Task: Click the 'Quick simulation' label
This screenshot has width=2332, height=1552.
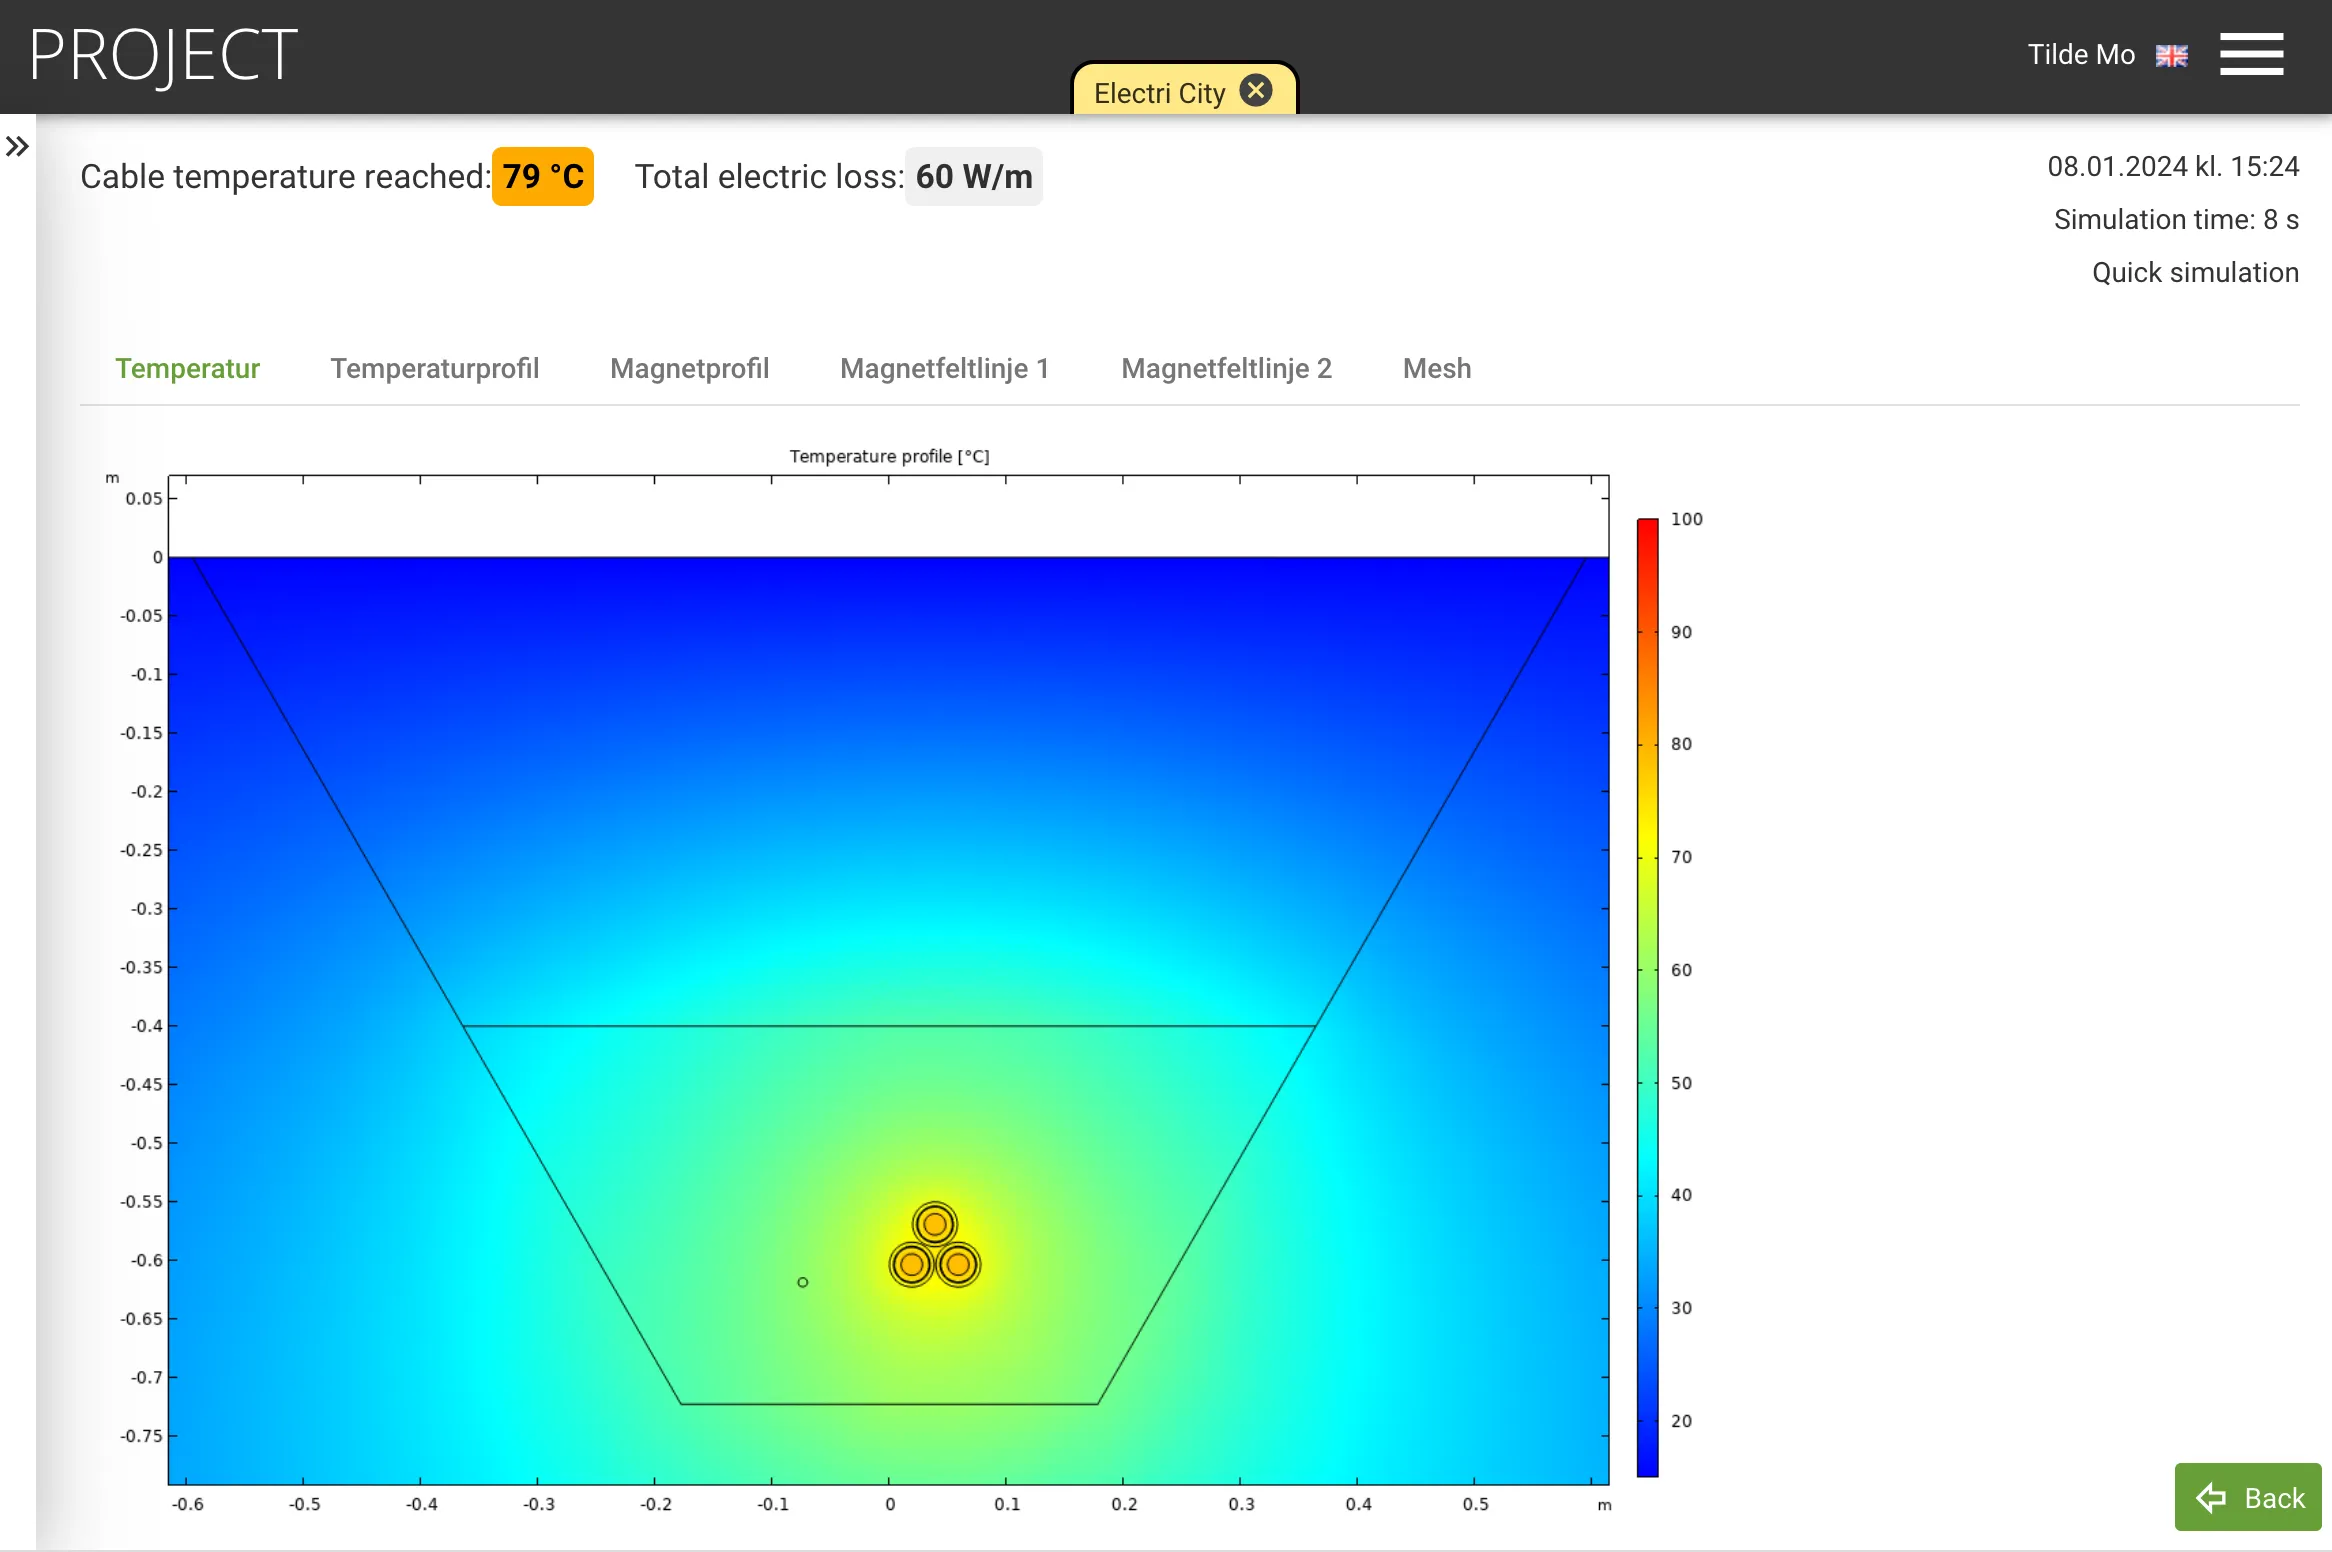Action: (2195, 272)
